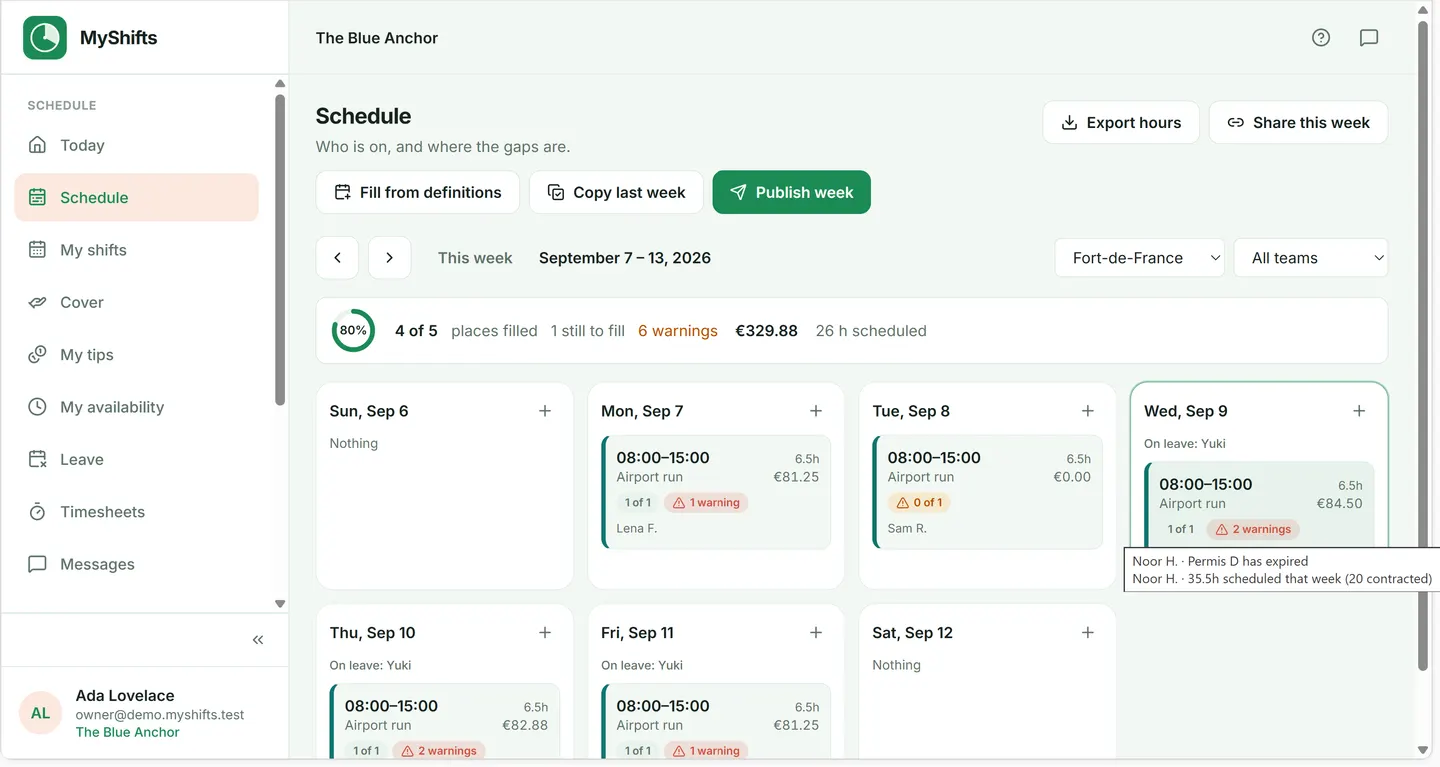Click the owner@demo.myshifts.test email text
This screenshot has height=767, width=1440.
160,715
